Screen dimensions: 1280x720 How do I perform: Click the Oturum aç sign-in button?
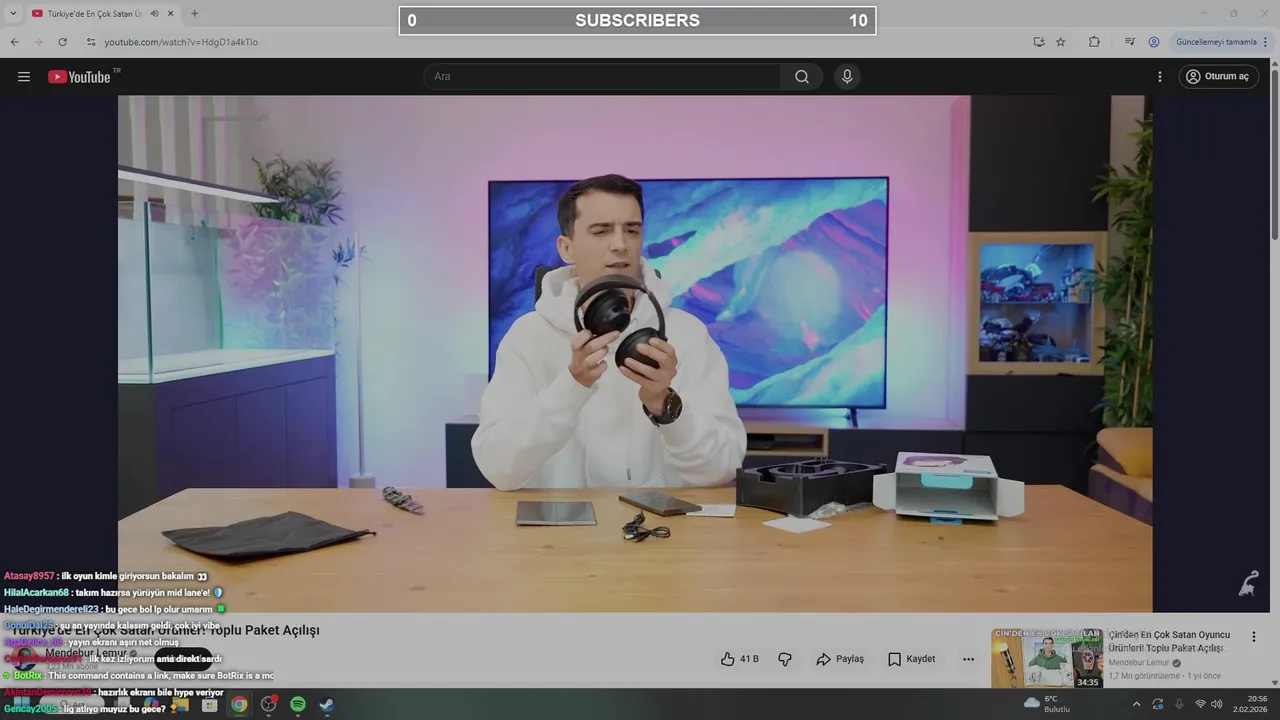[x=1217, y=77]
